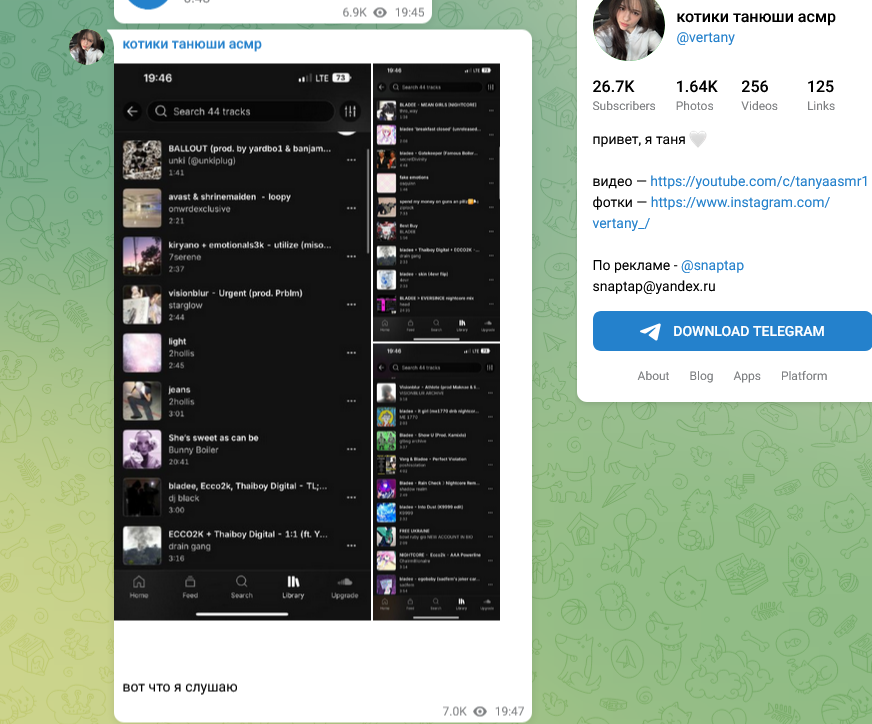
Task: Click the BALLOUT track cover art
Action: 142,160
